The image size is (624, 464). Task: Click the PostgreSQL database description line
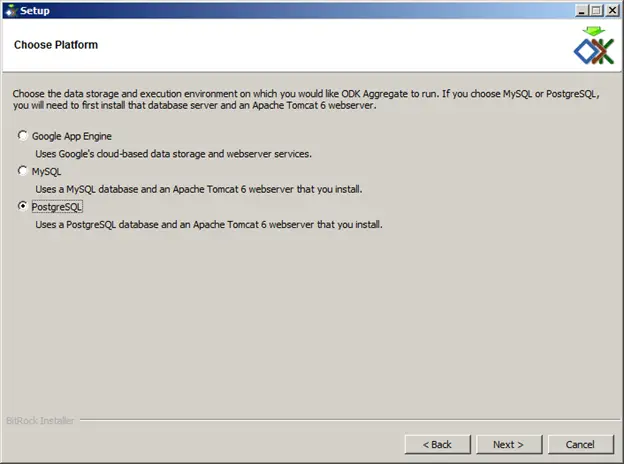pyautogui.click(x=209, y=225)
